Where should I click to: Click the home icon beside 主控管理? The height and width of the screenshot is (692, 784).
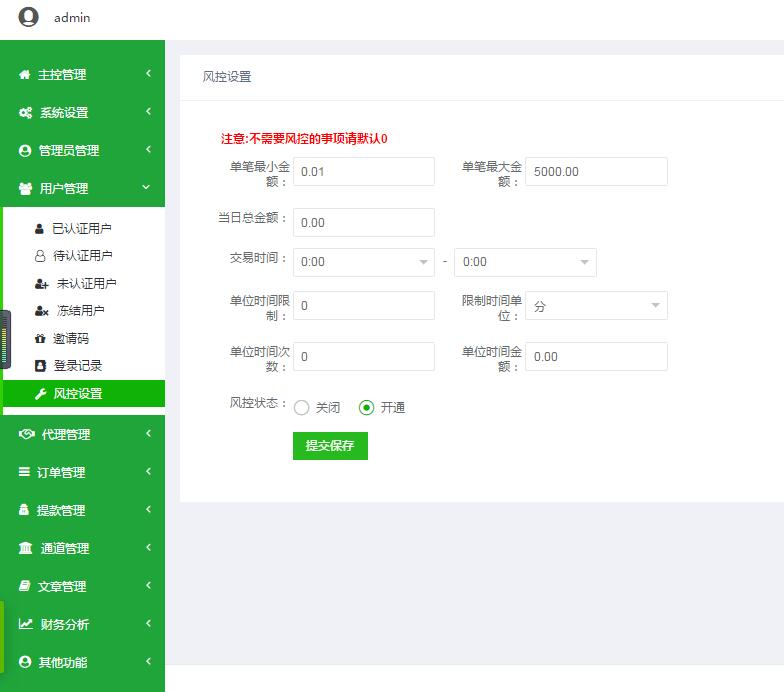point(25,75)
